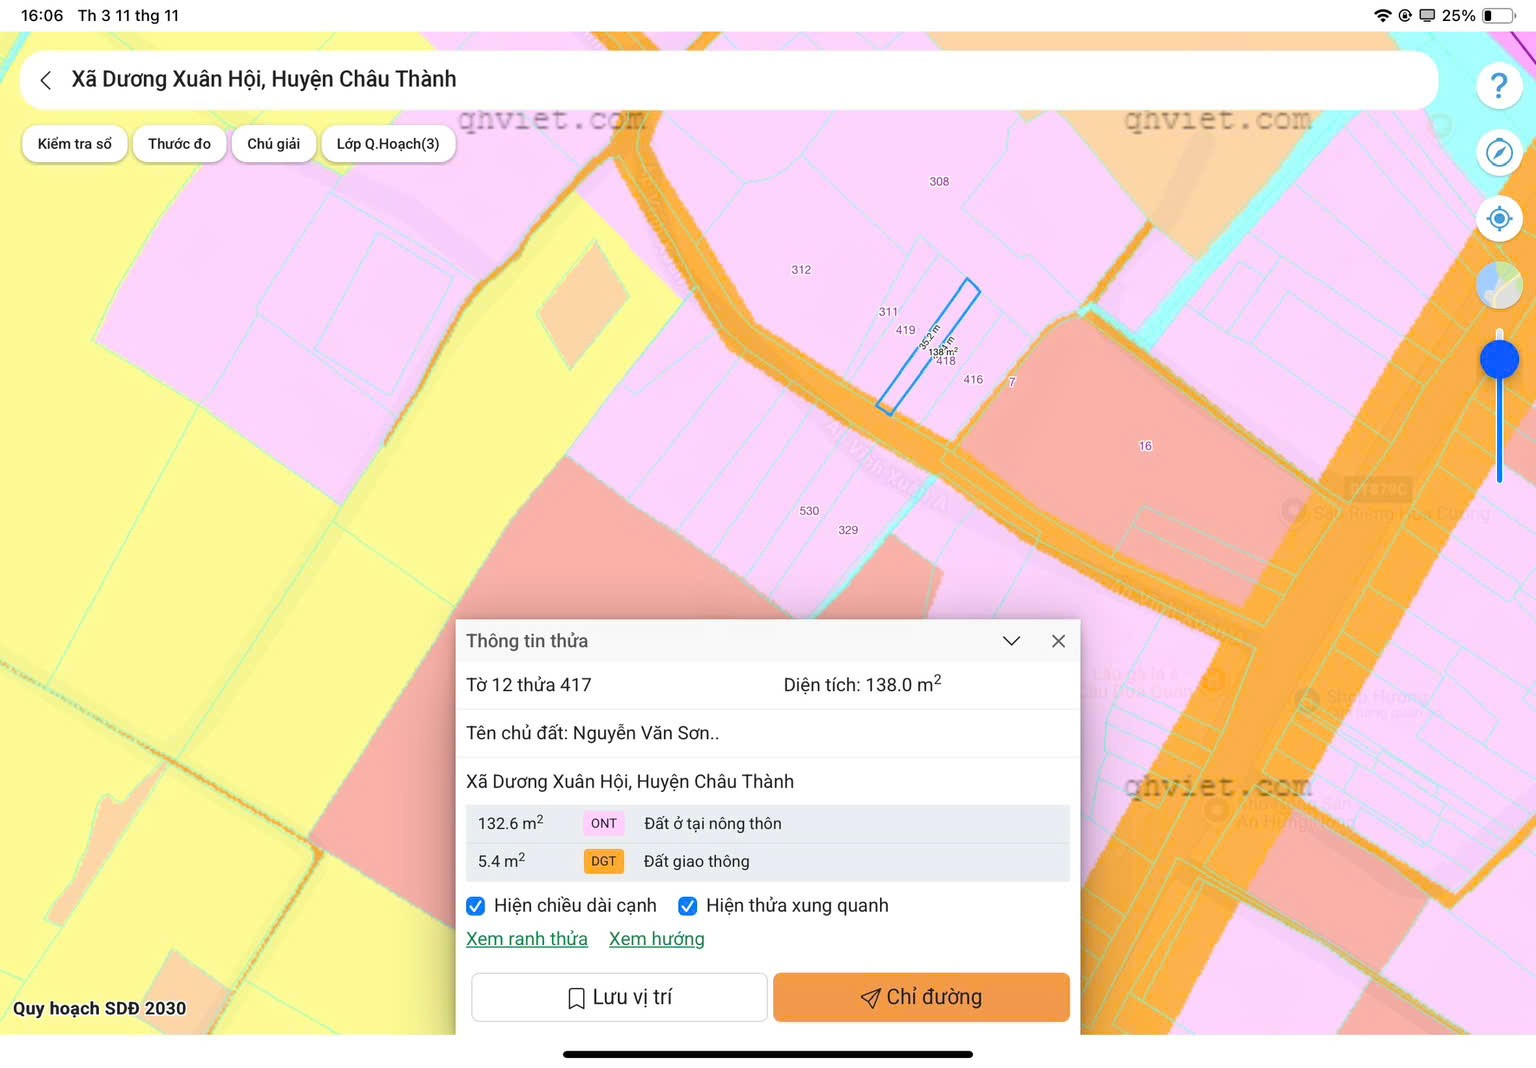1536x1068 pixels.
Task: Uncheck Hiện thửa xung quanh checkbox
Action: click(x=688, y=906)
